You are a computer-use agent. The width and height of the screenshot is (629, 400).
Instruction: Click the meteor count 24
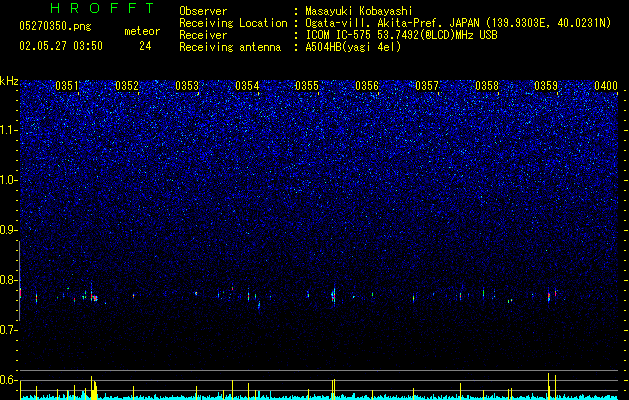[x=145, y=46]
